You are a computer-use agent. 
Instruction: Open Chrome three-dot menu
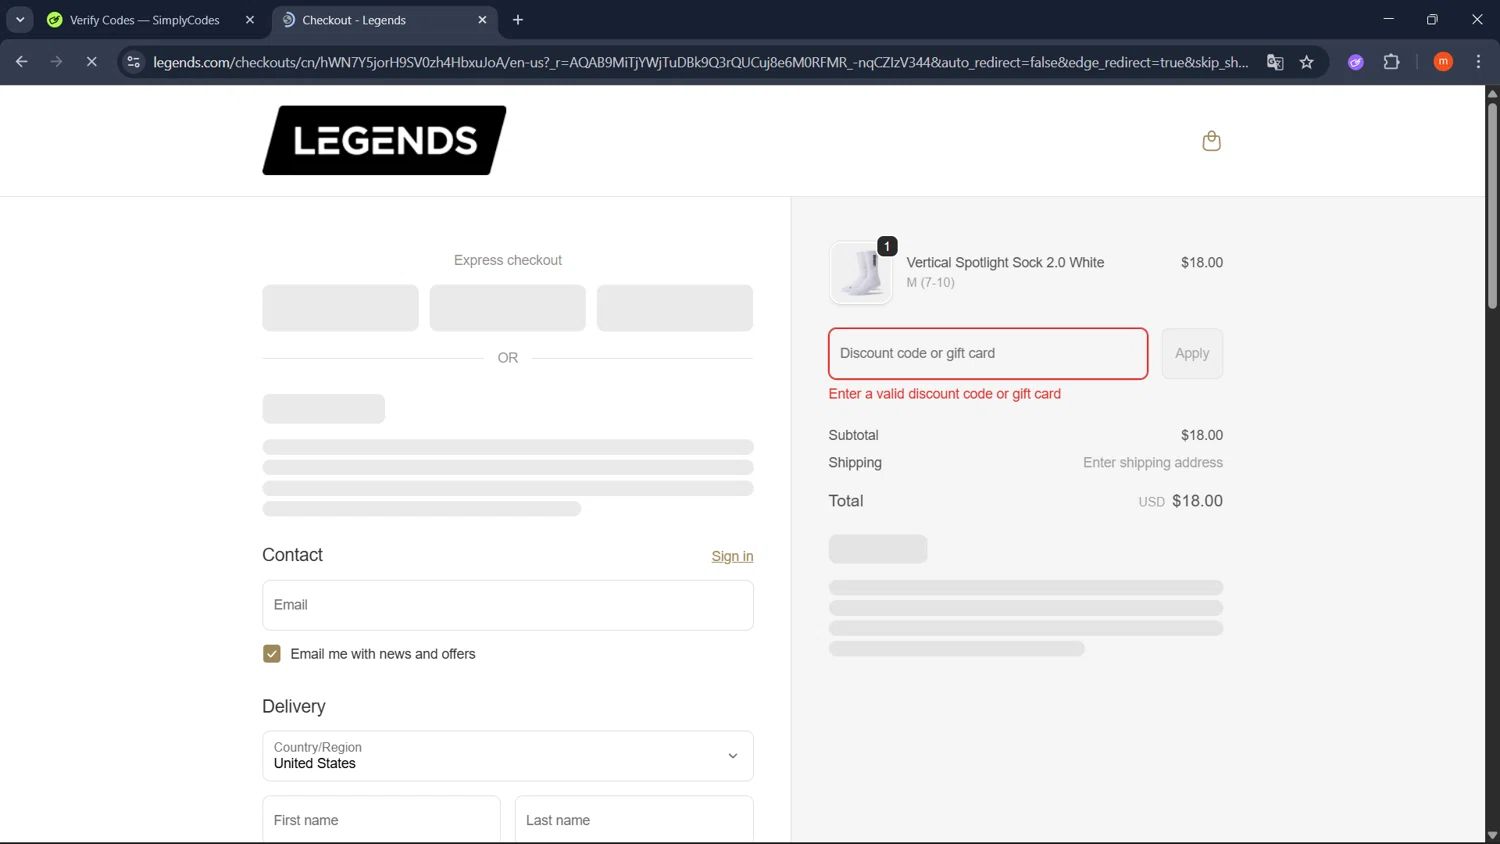pyautogui.click(x=1478, y=62)
